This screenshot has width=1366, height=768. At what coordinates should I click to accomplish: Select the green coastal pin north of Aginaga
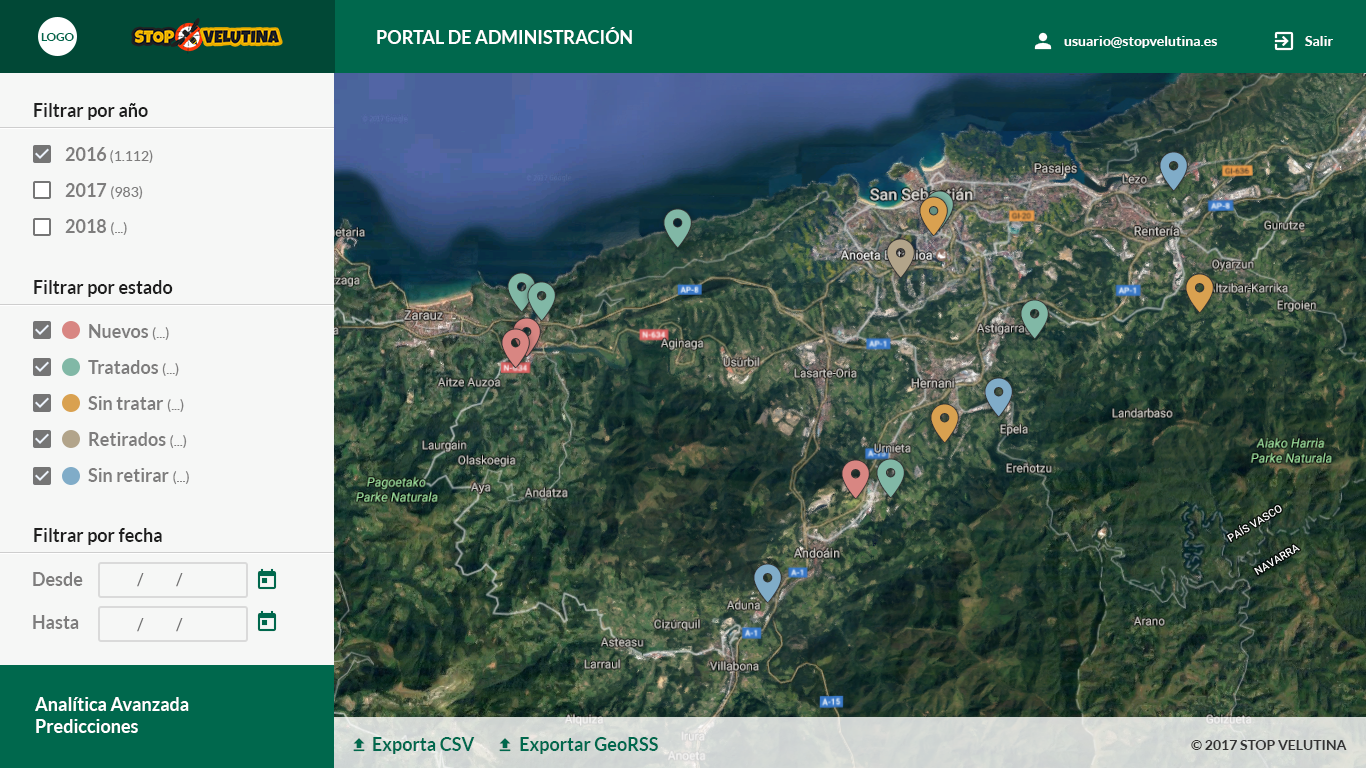[678, 227]
